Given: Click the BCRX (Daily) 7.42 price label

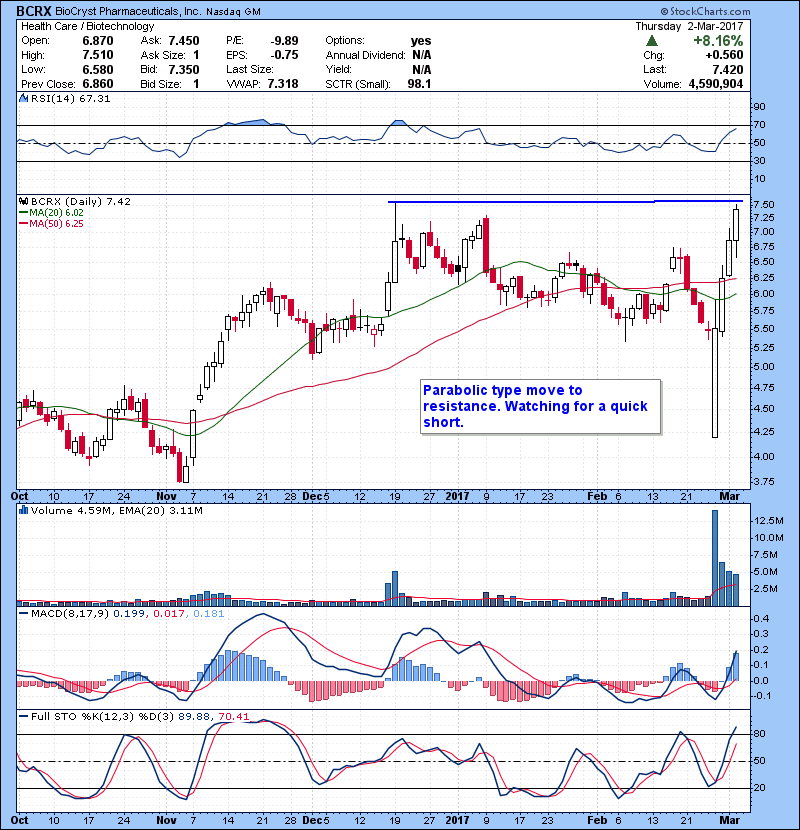Looking at the screenshot, I should point(80,202).
